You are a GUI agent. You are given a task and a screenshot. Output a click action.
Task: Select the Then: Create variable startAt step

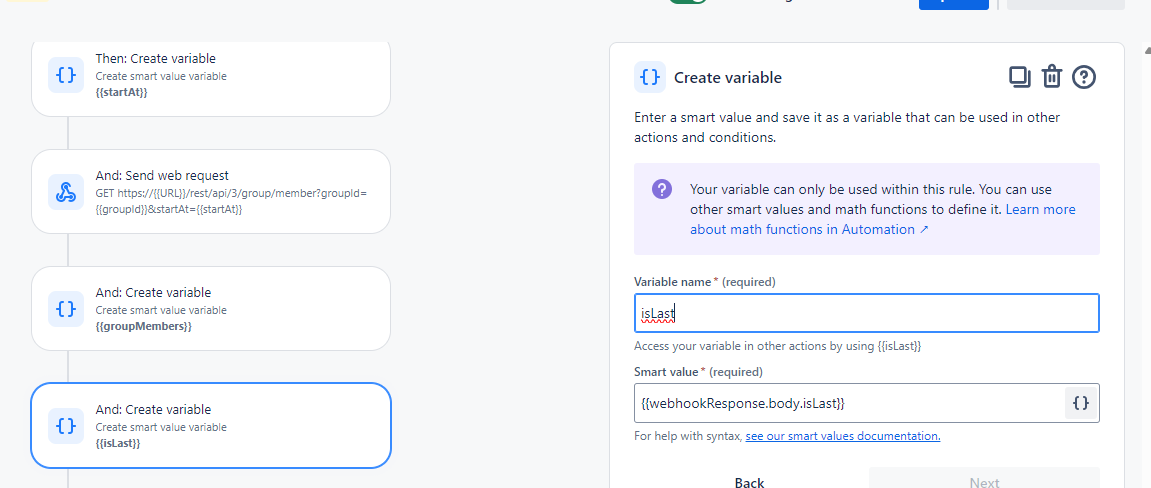tap(211, 76)
